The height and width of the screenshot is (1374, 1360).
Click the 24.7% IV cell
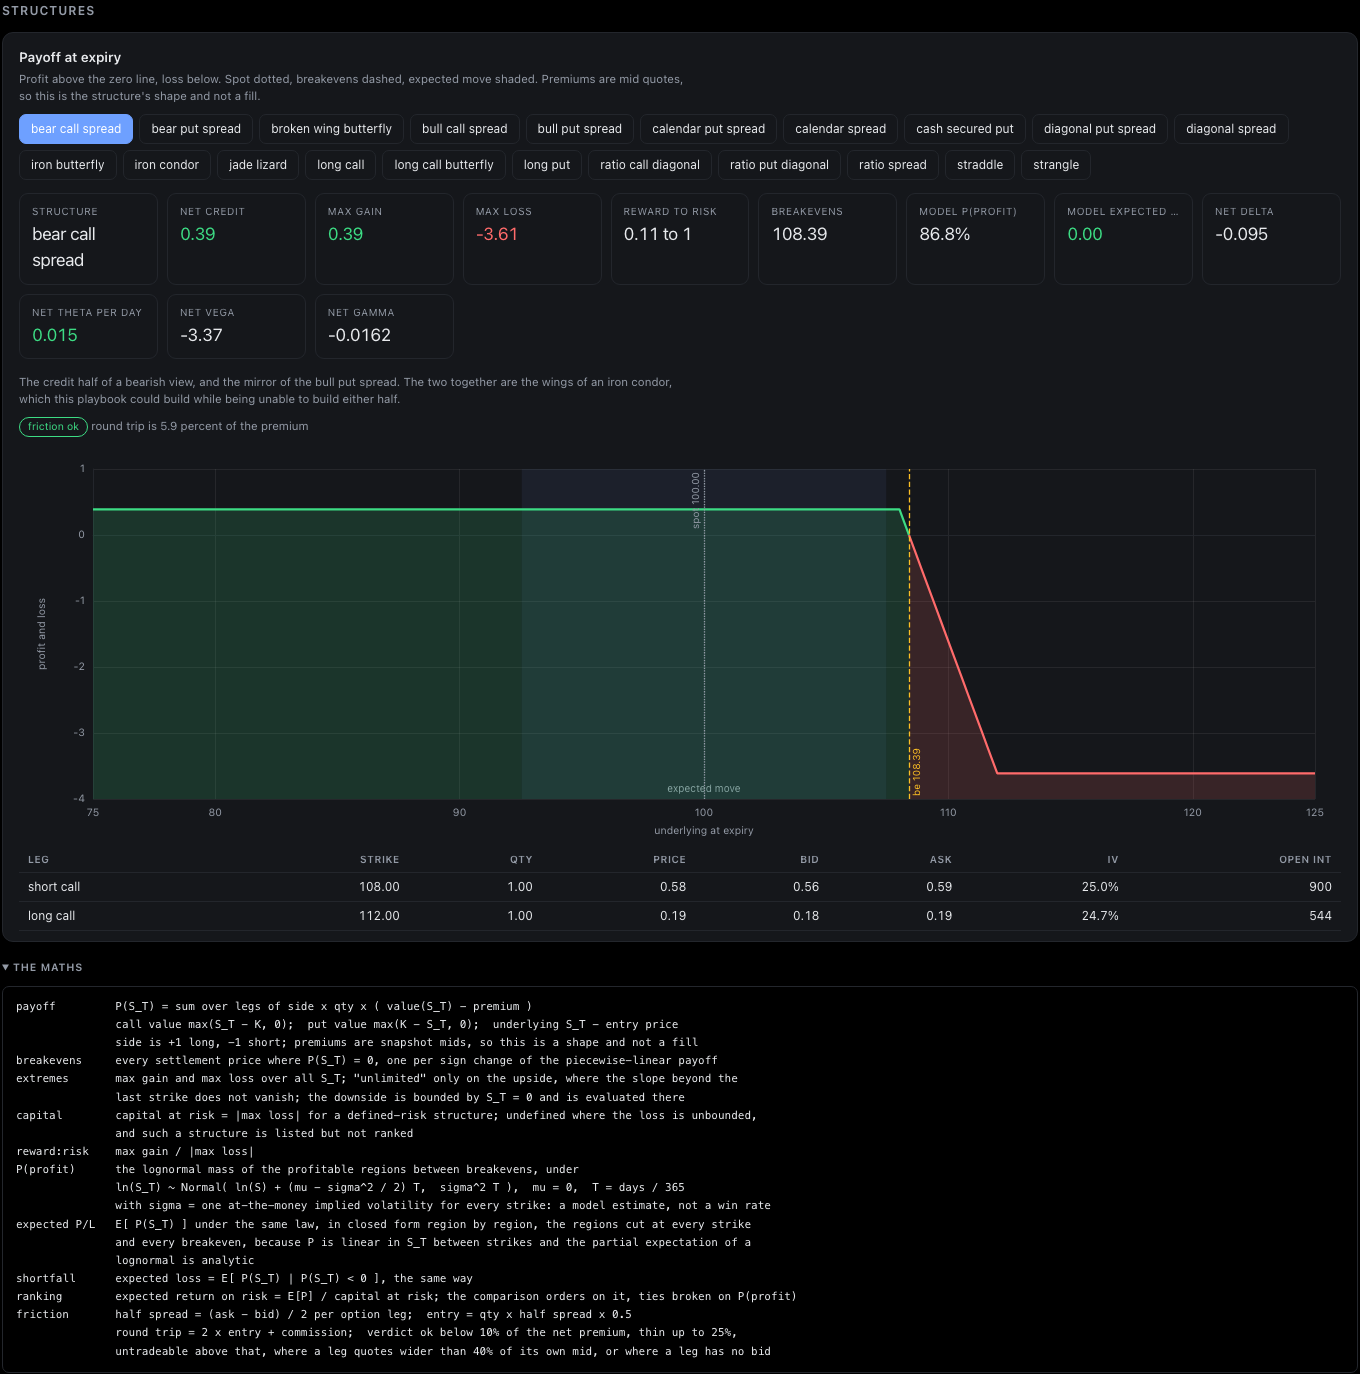pos(1100,916)
